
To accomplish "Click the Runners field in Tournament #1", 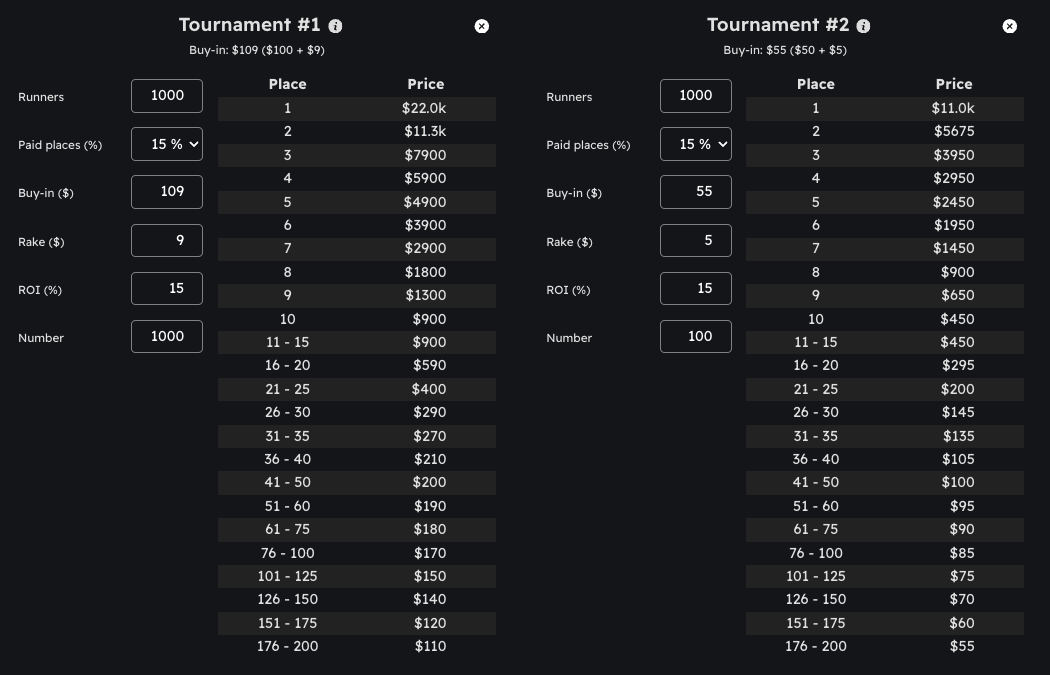I will click(167, 96).
